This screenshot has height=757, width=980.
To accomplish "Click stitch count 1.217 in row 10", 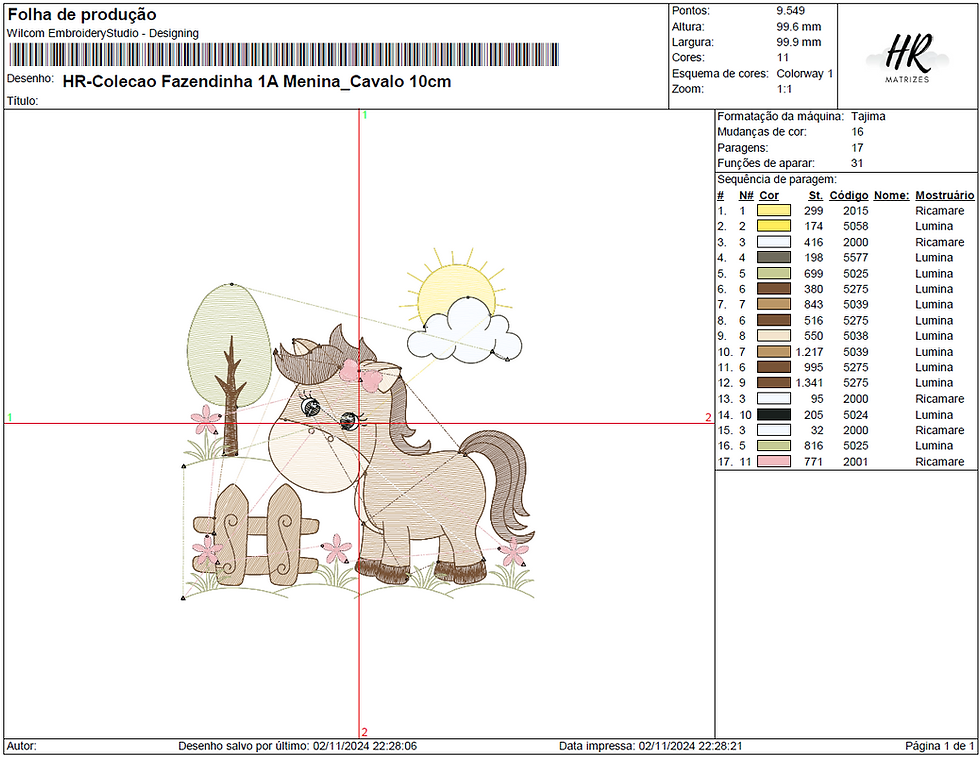I will tap(809, 352).
